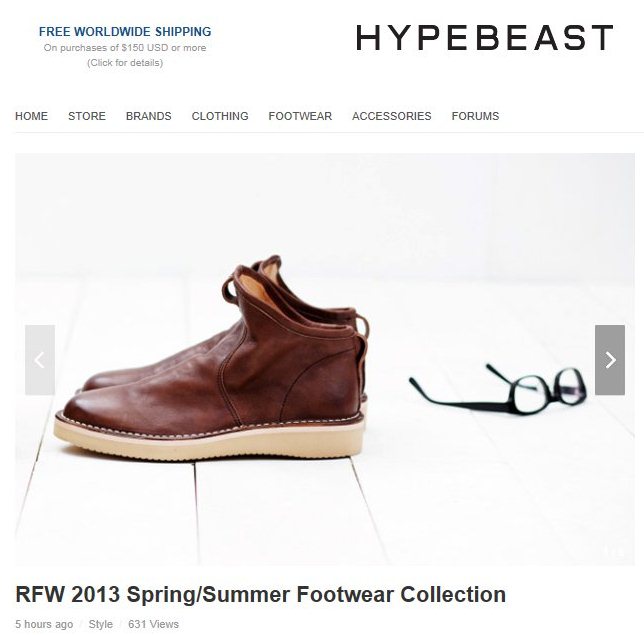The image size is (644, 635).
Task: Go to CLOTHING section
Action: click(x=220, y=116)
